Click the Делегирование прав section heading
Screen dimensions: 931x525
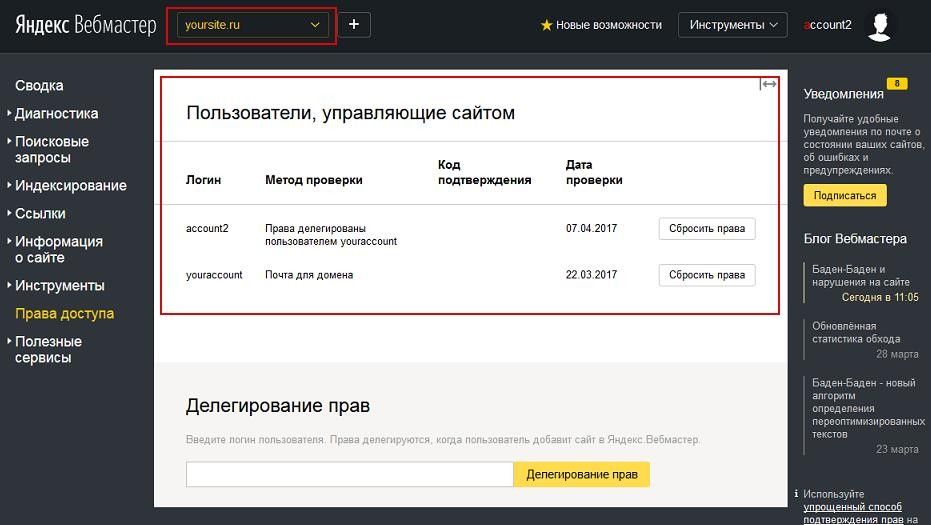pyautogui.click(x=278, y=406)
